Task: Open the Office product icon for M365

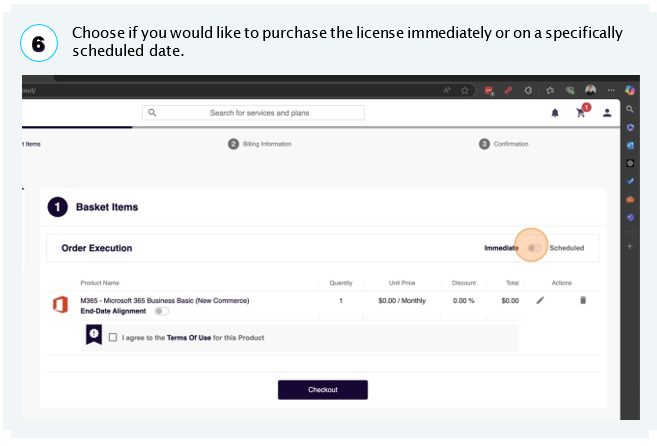Action: coord(60,305)
